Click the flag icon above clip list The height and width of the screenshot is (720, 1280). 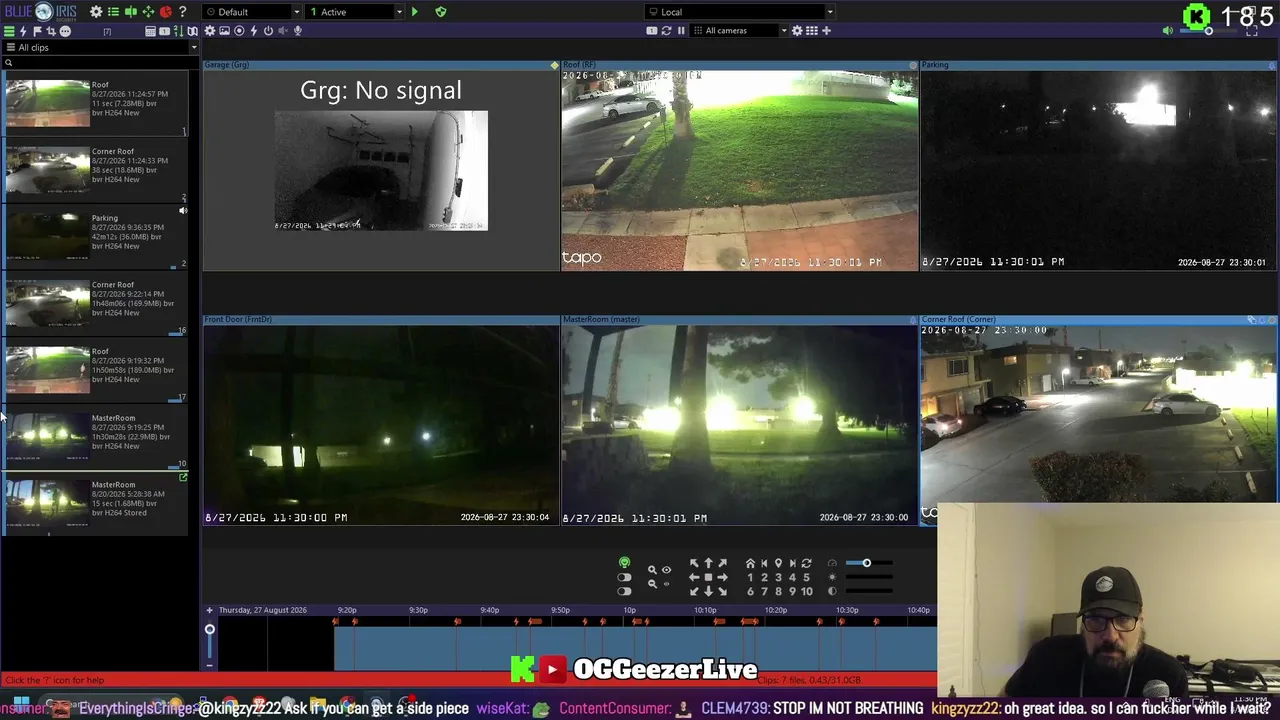[x=37, y=31]
